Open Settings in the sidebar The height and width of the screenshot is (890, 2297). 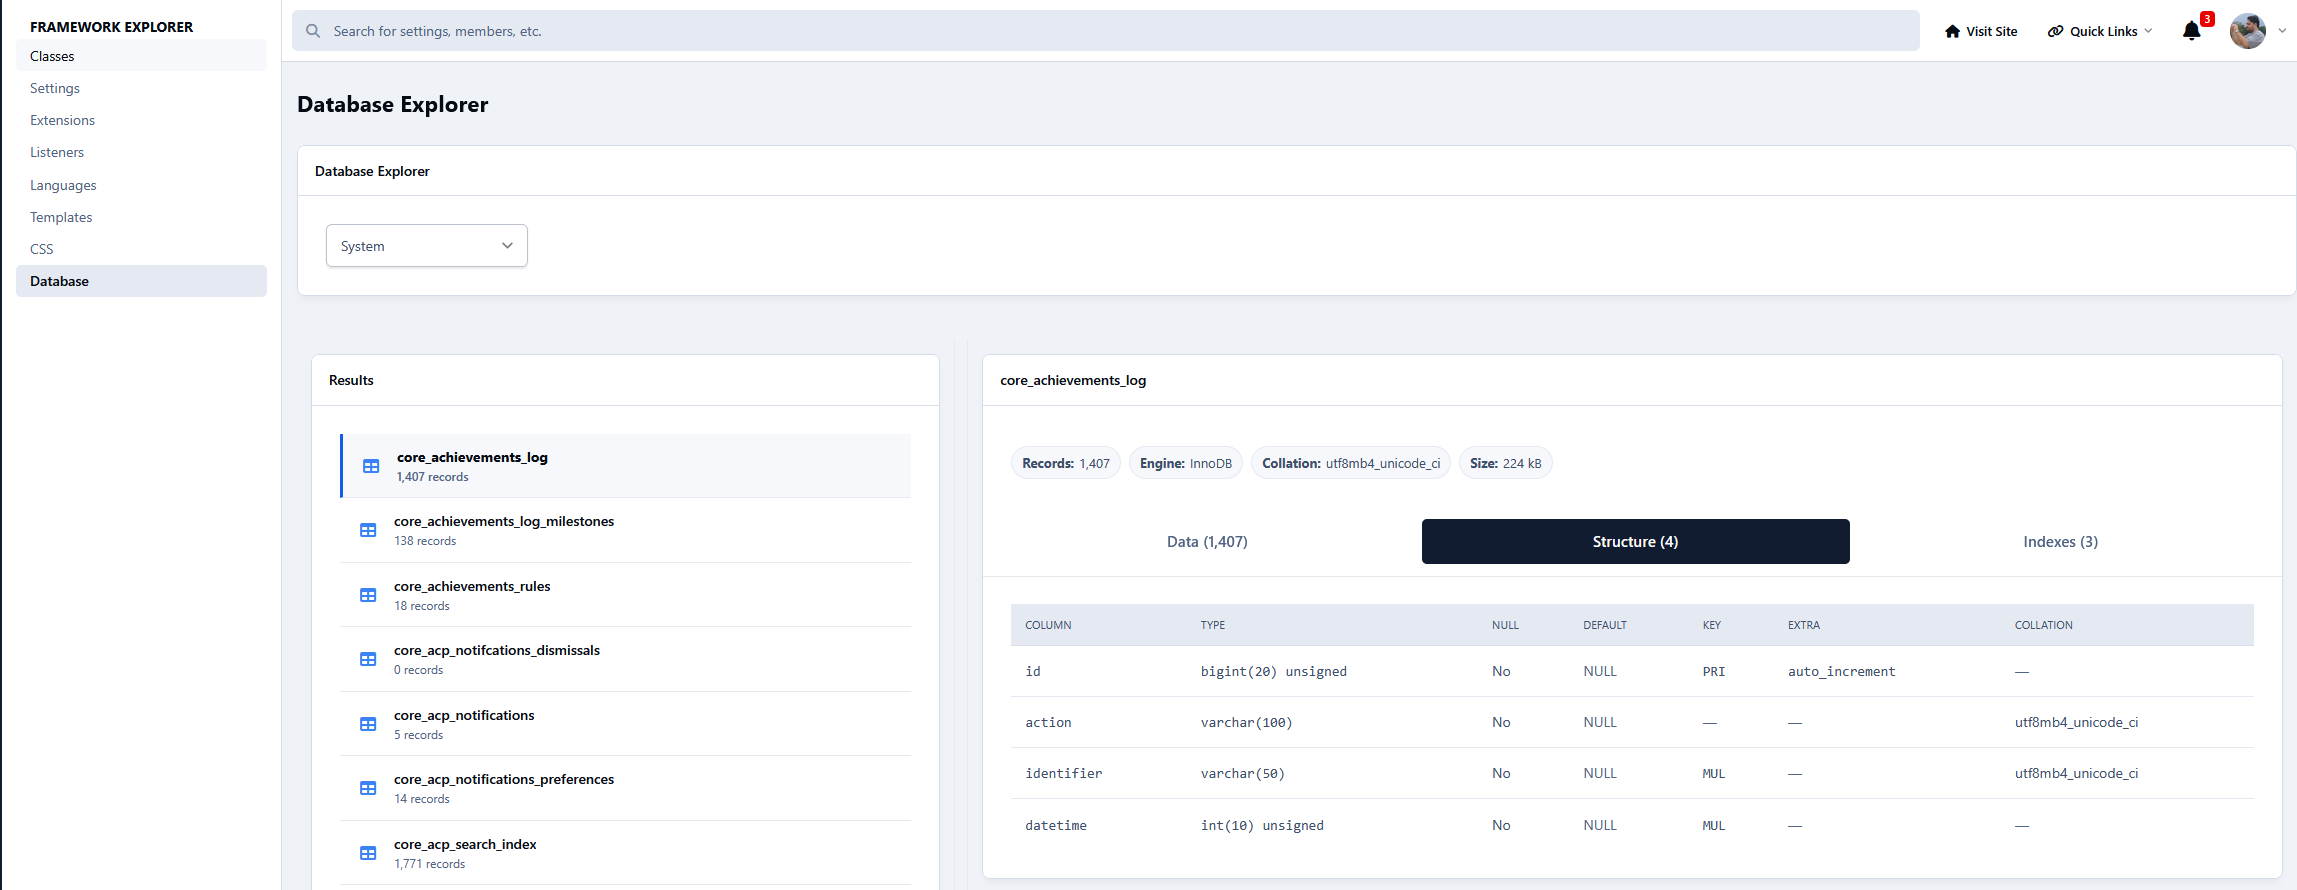[x=141, y=88]
